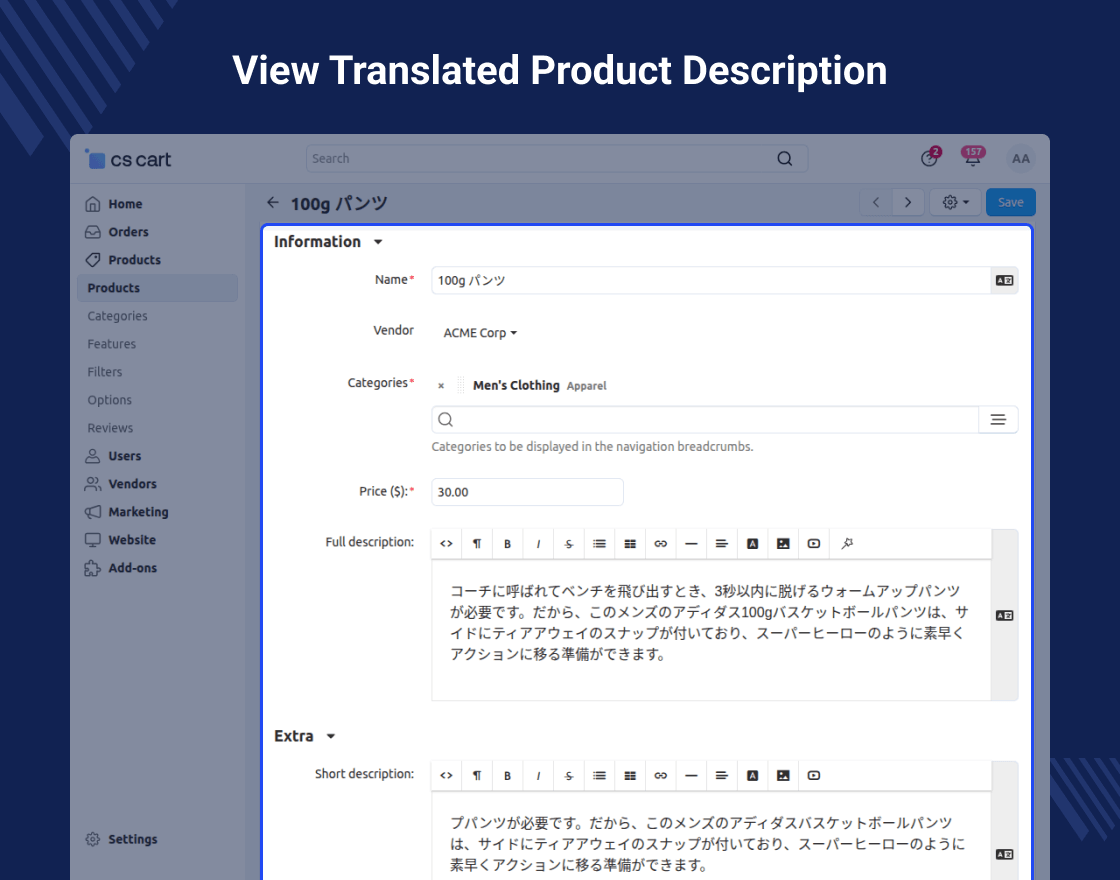Insert table in Full description toolbar
The image size is (1120, 880).
coord(630,544)
